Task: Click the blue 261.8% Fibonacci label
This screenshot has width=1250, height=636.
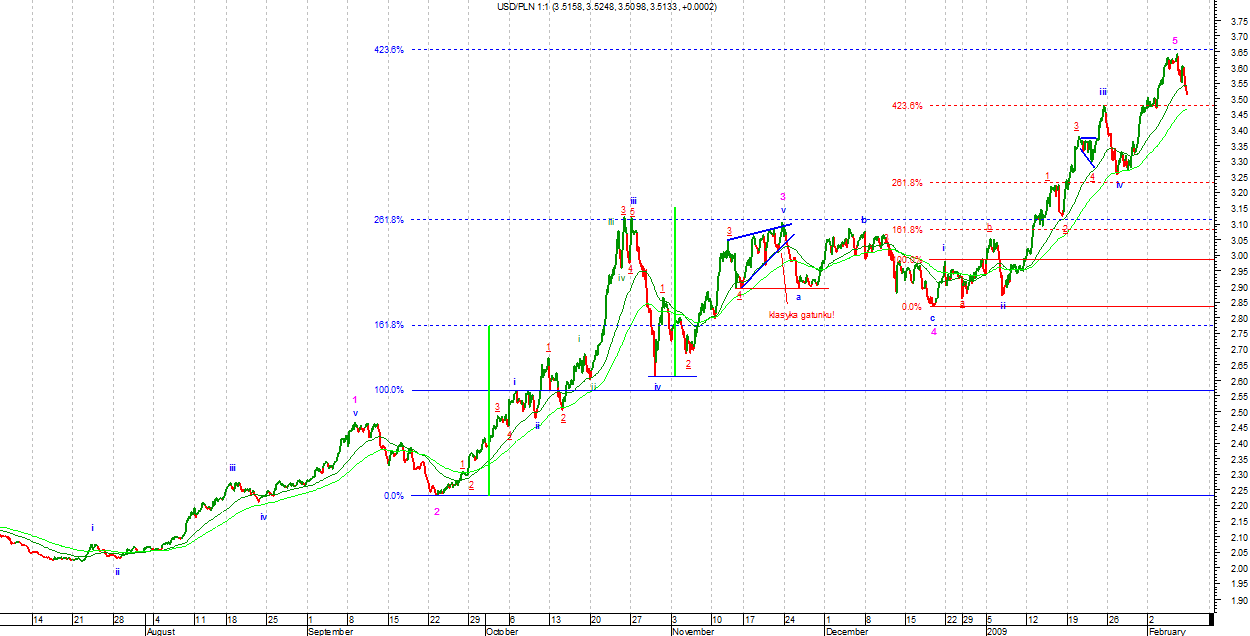Action: click(x=390, y=219)
